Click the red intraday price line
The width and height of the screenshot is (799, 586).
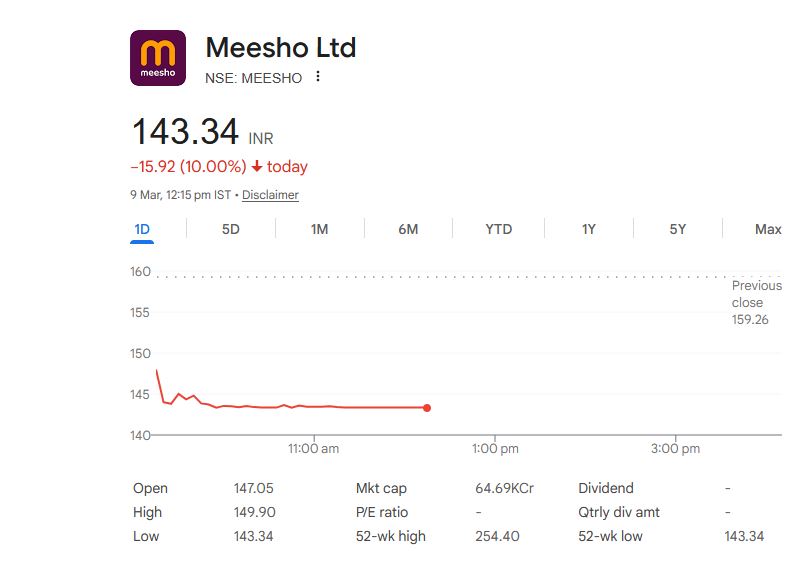click(300, 407)
